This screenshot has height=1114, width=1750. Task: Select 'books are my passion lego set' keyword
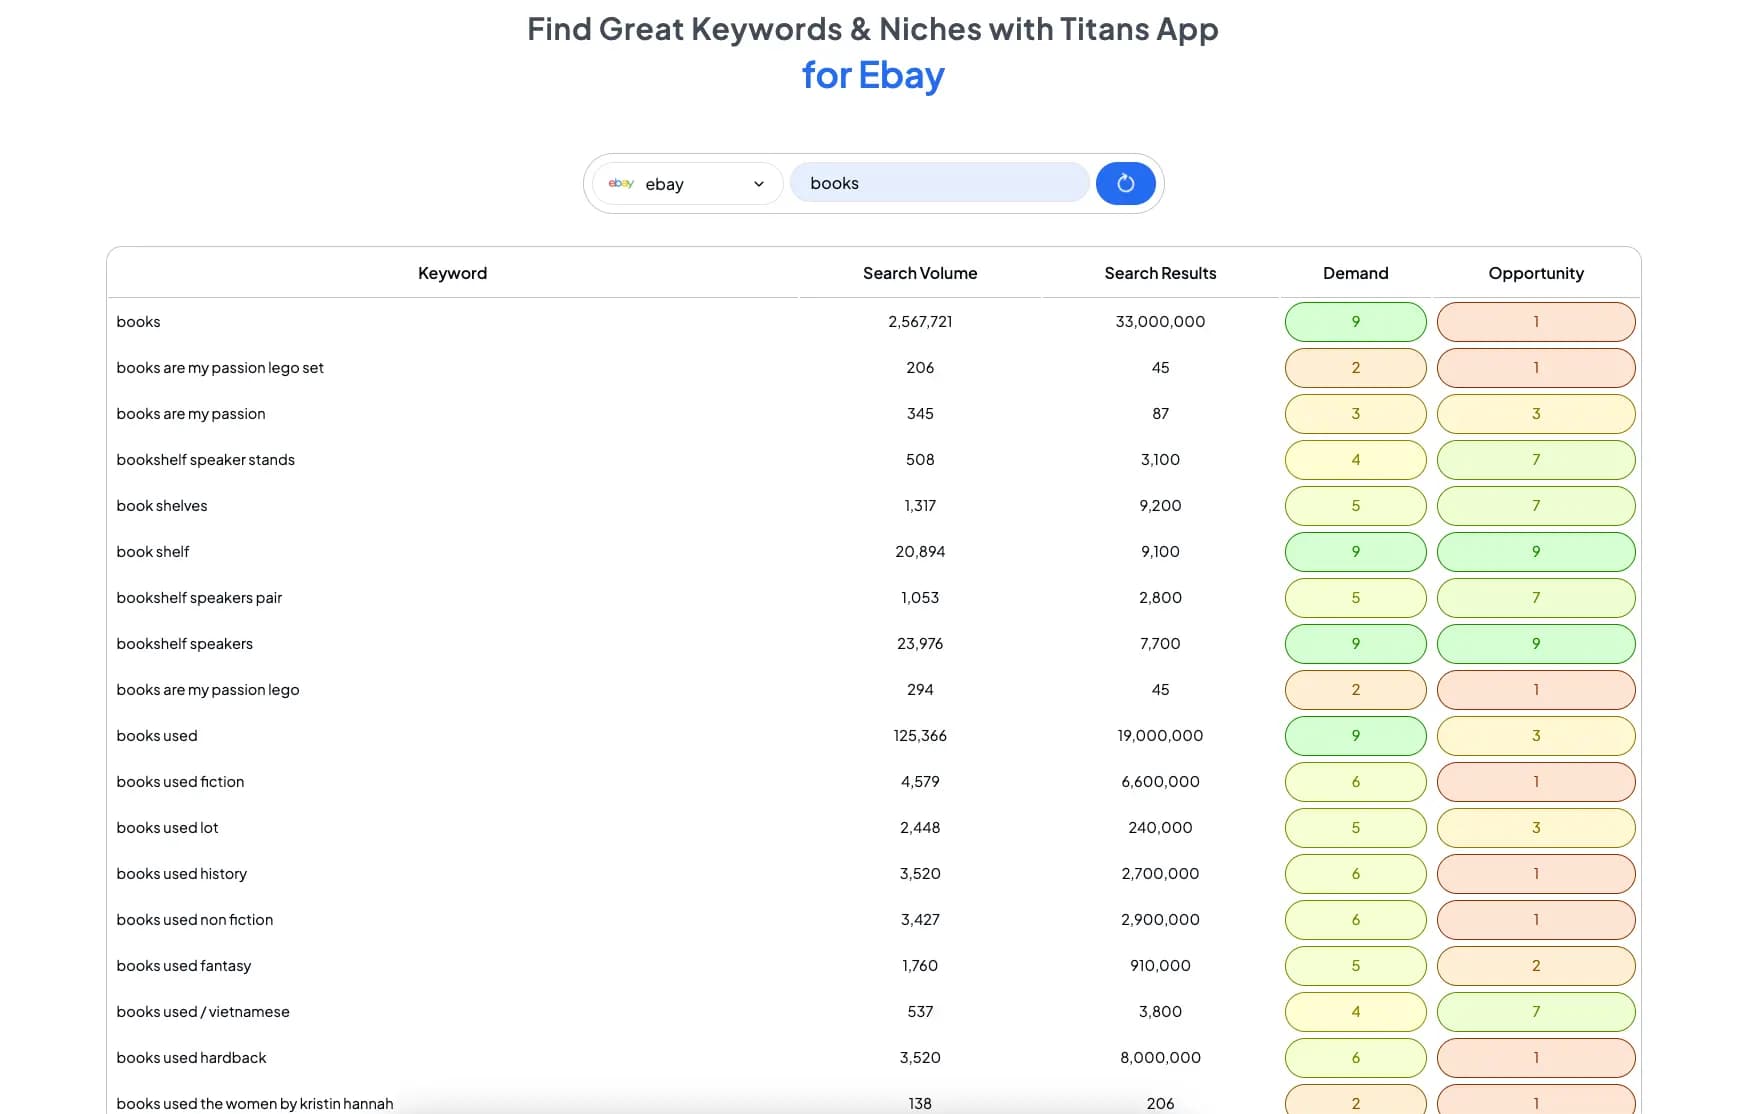coord(220,367)
